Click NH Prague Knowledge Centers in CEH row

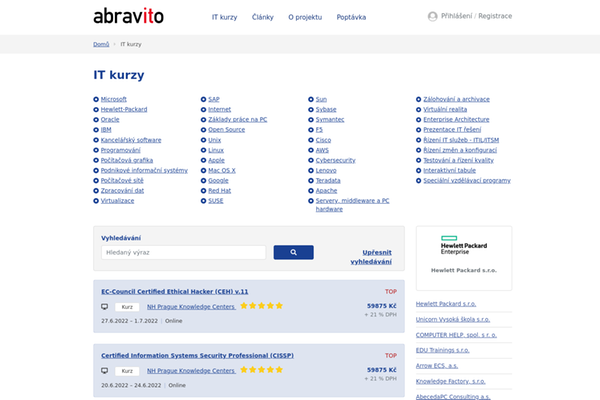point(191,307)
